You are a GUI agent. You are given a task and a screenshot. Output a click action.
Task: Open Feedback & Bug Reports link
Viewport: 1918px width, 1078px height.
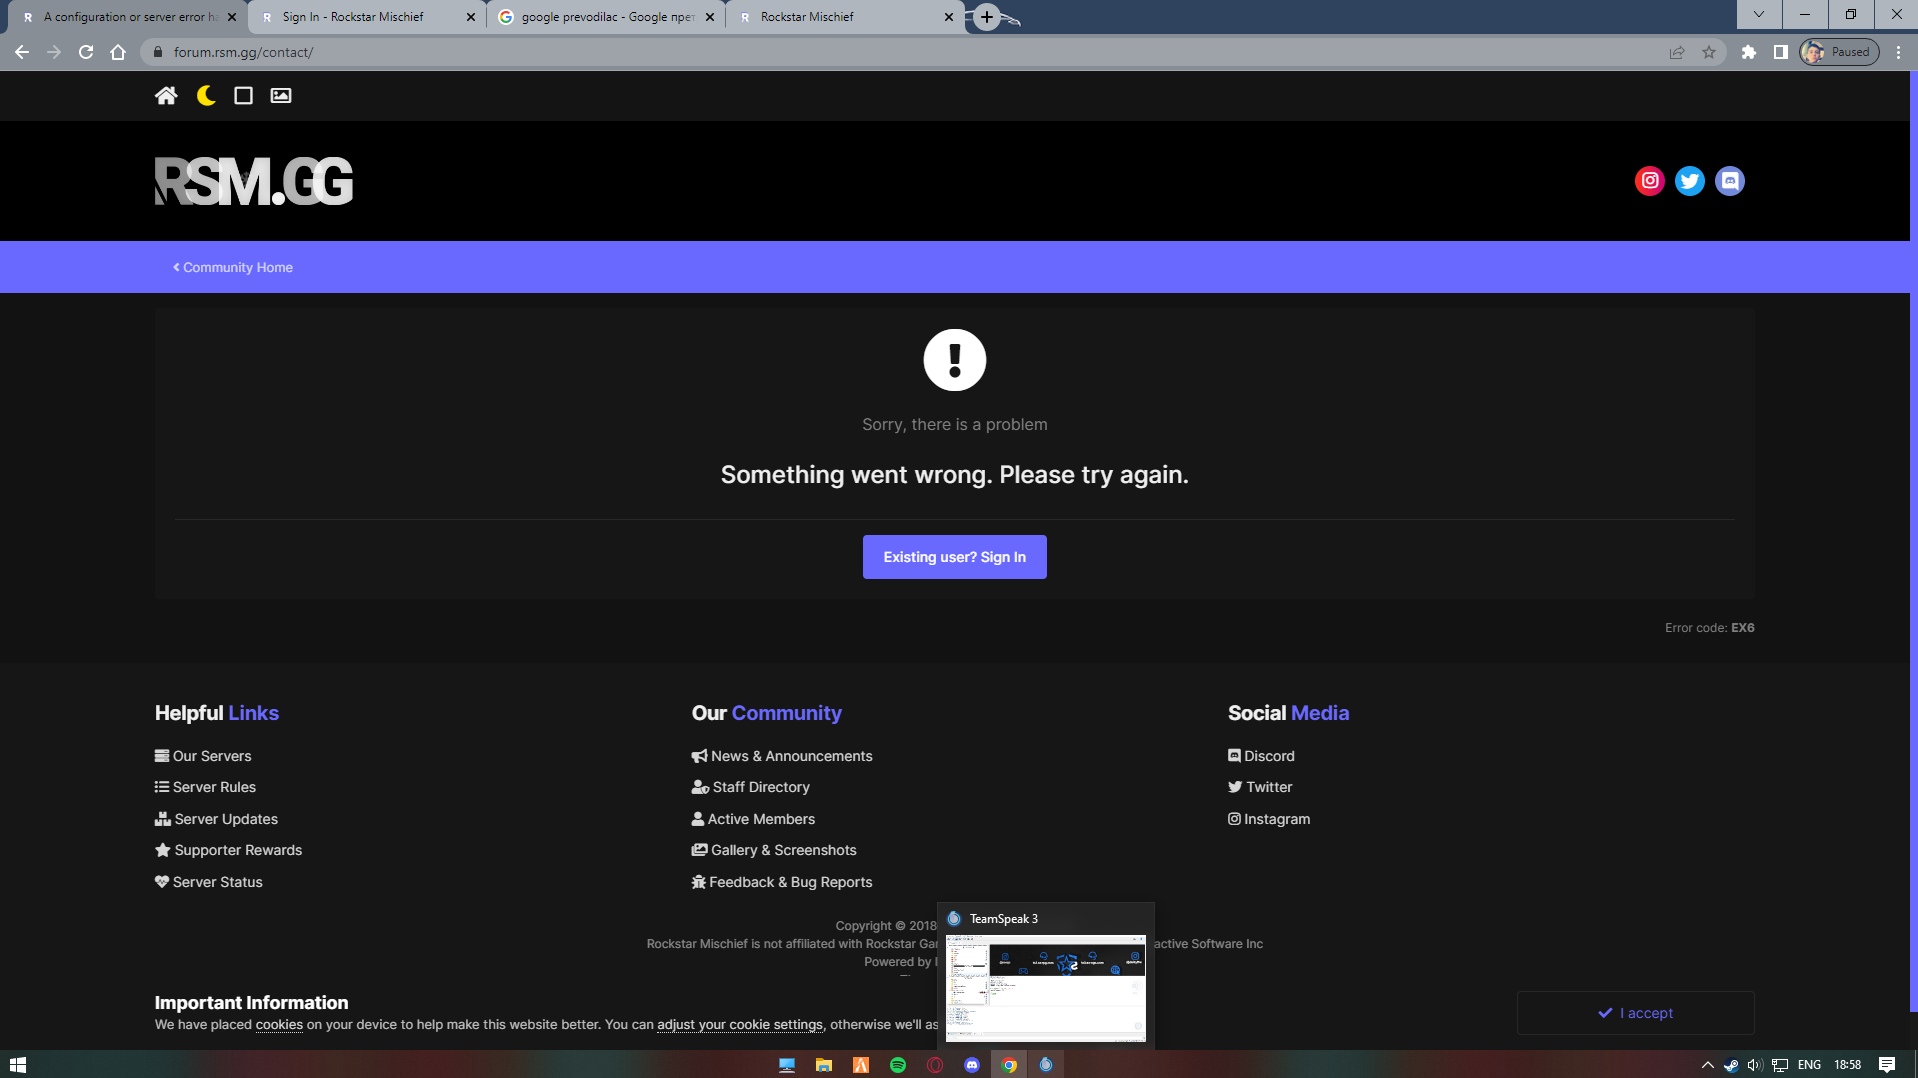[x=782, y=882]
